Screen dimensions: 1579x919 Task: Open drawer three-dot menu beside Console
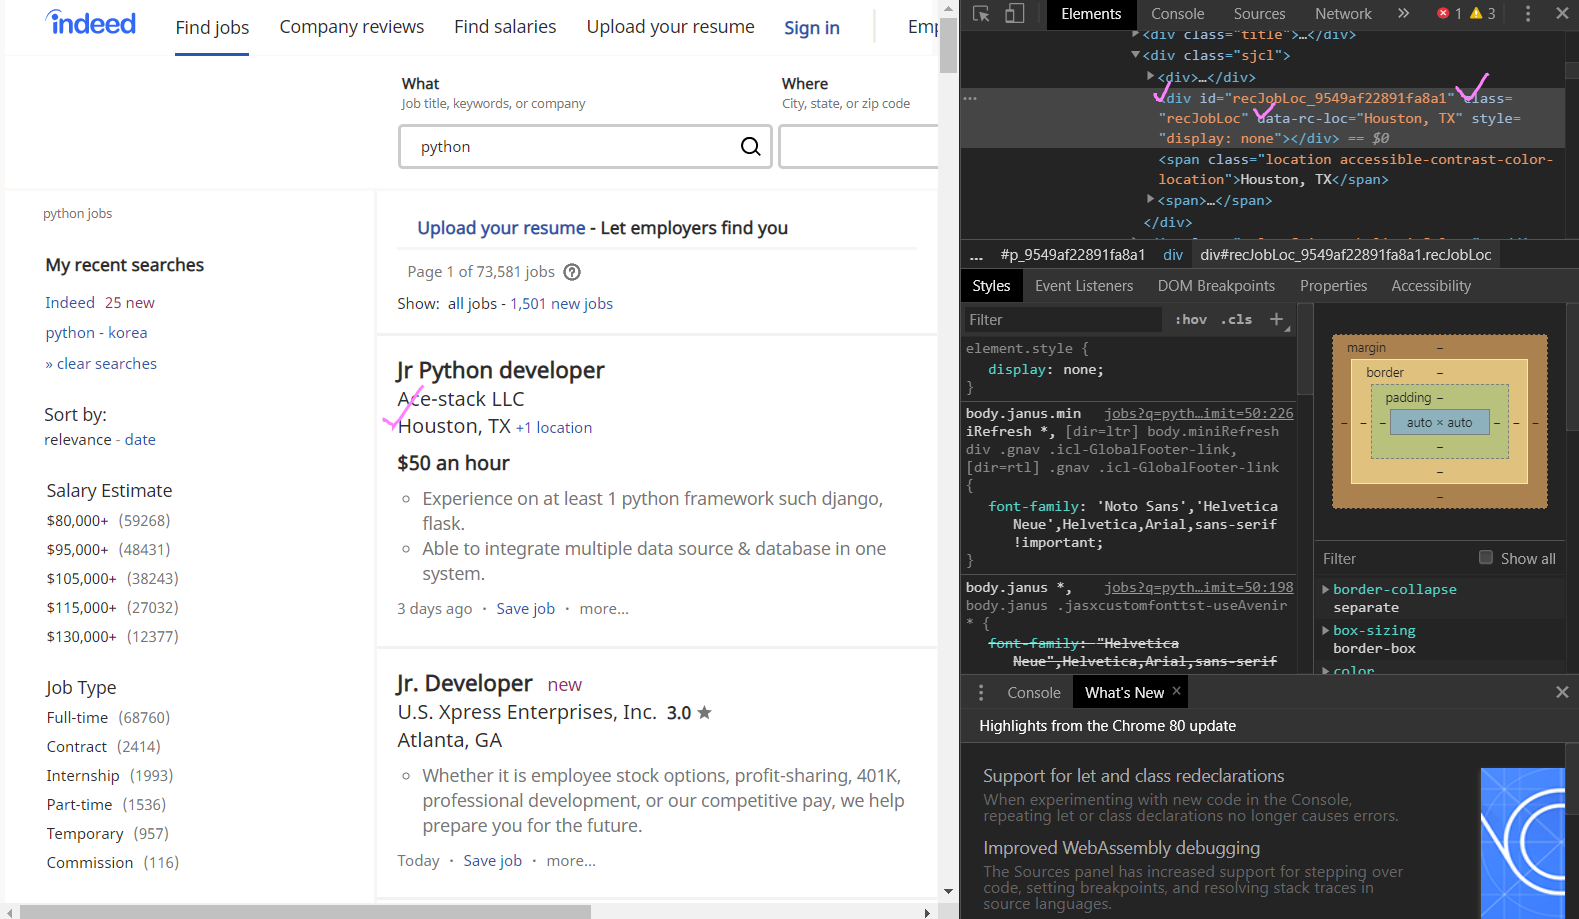(x=981, y=692)
